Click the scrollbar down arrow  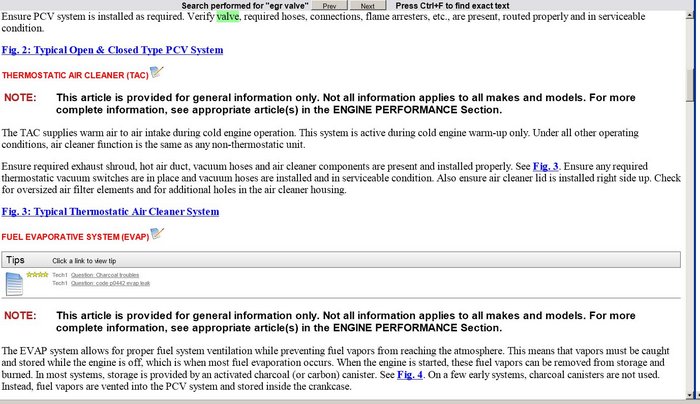click(690, 395)
